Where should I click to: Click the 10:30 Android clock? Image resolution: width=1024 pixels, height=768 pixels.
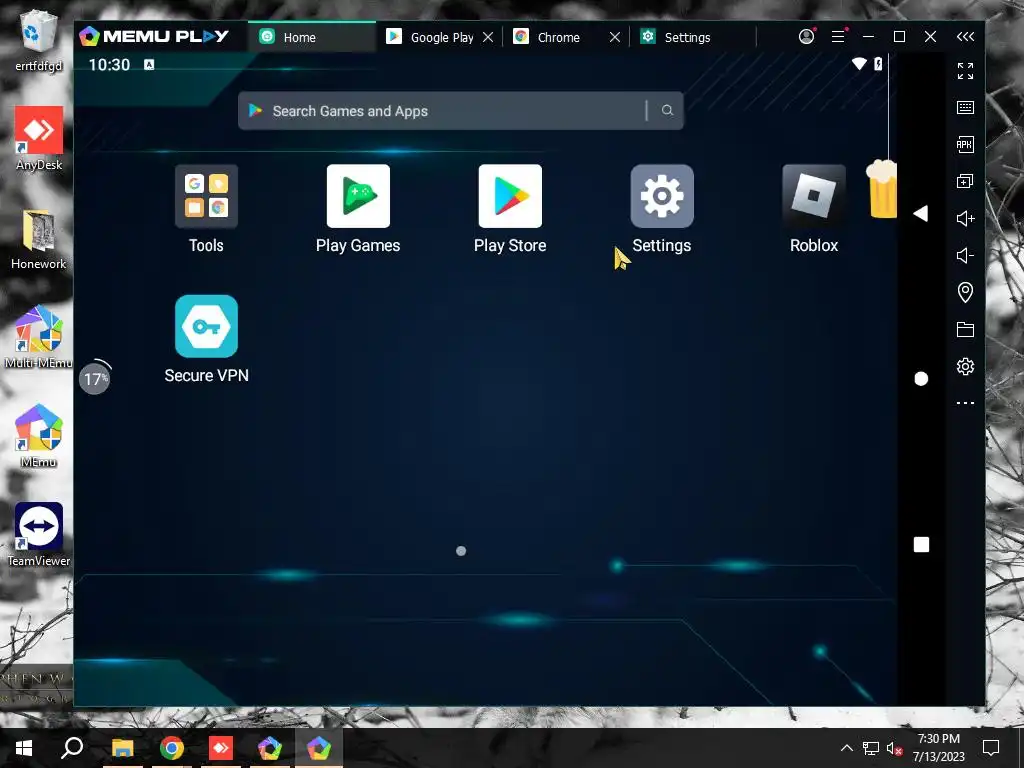coord(109,65)
